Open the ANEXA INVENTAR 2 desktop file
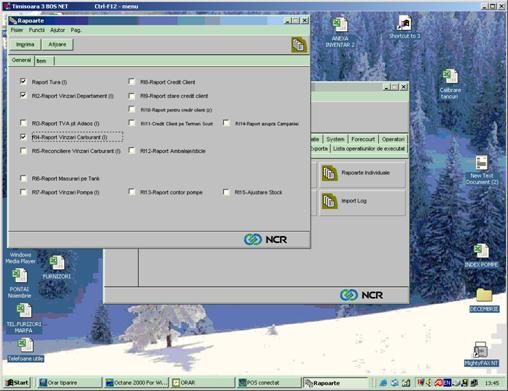Viewport: 508px width, 391px height. (x=340, y=26)
